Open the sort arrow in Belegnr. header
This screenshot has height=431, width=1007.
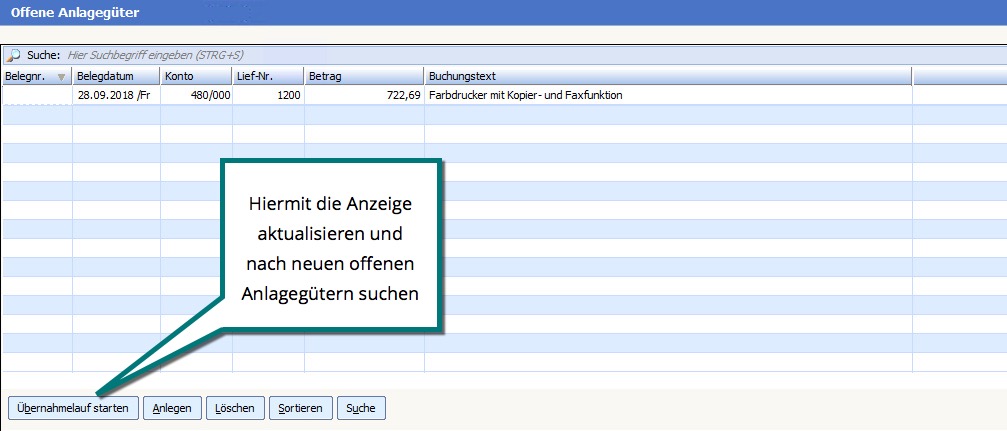pos(62,77)
